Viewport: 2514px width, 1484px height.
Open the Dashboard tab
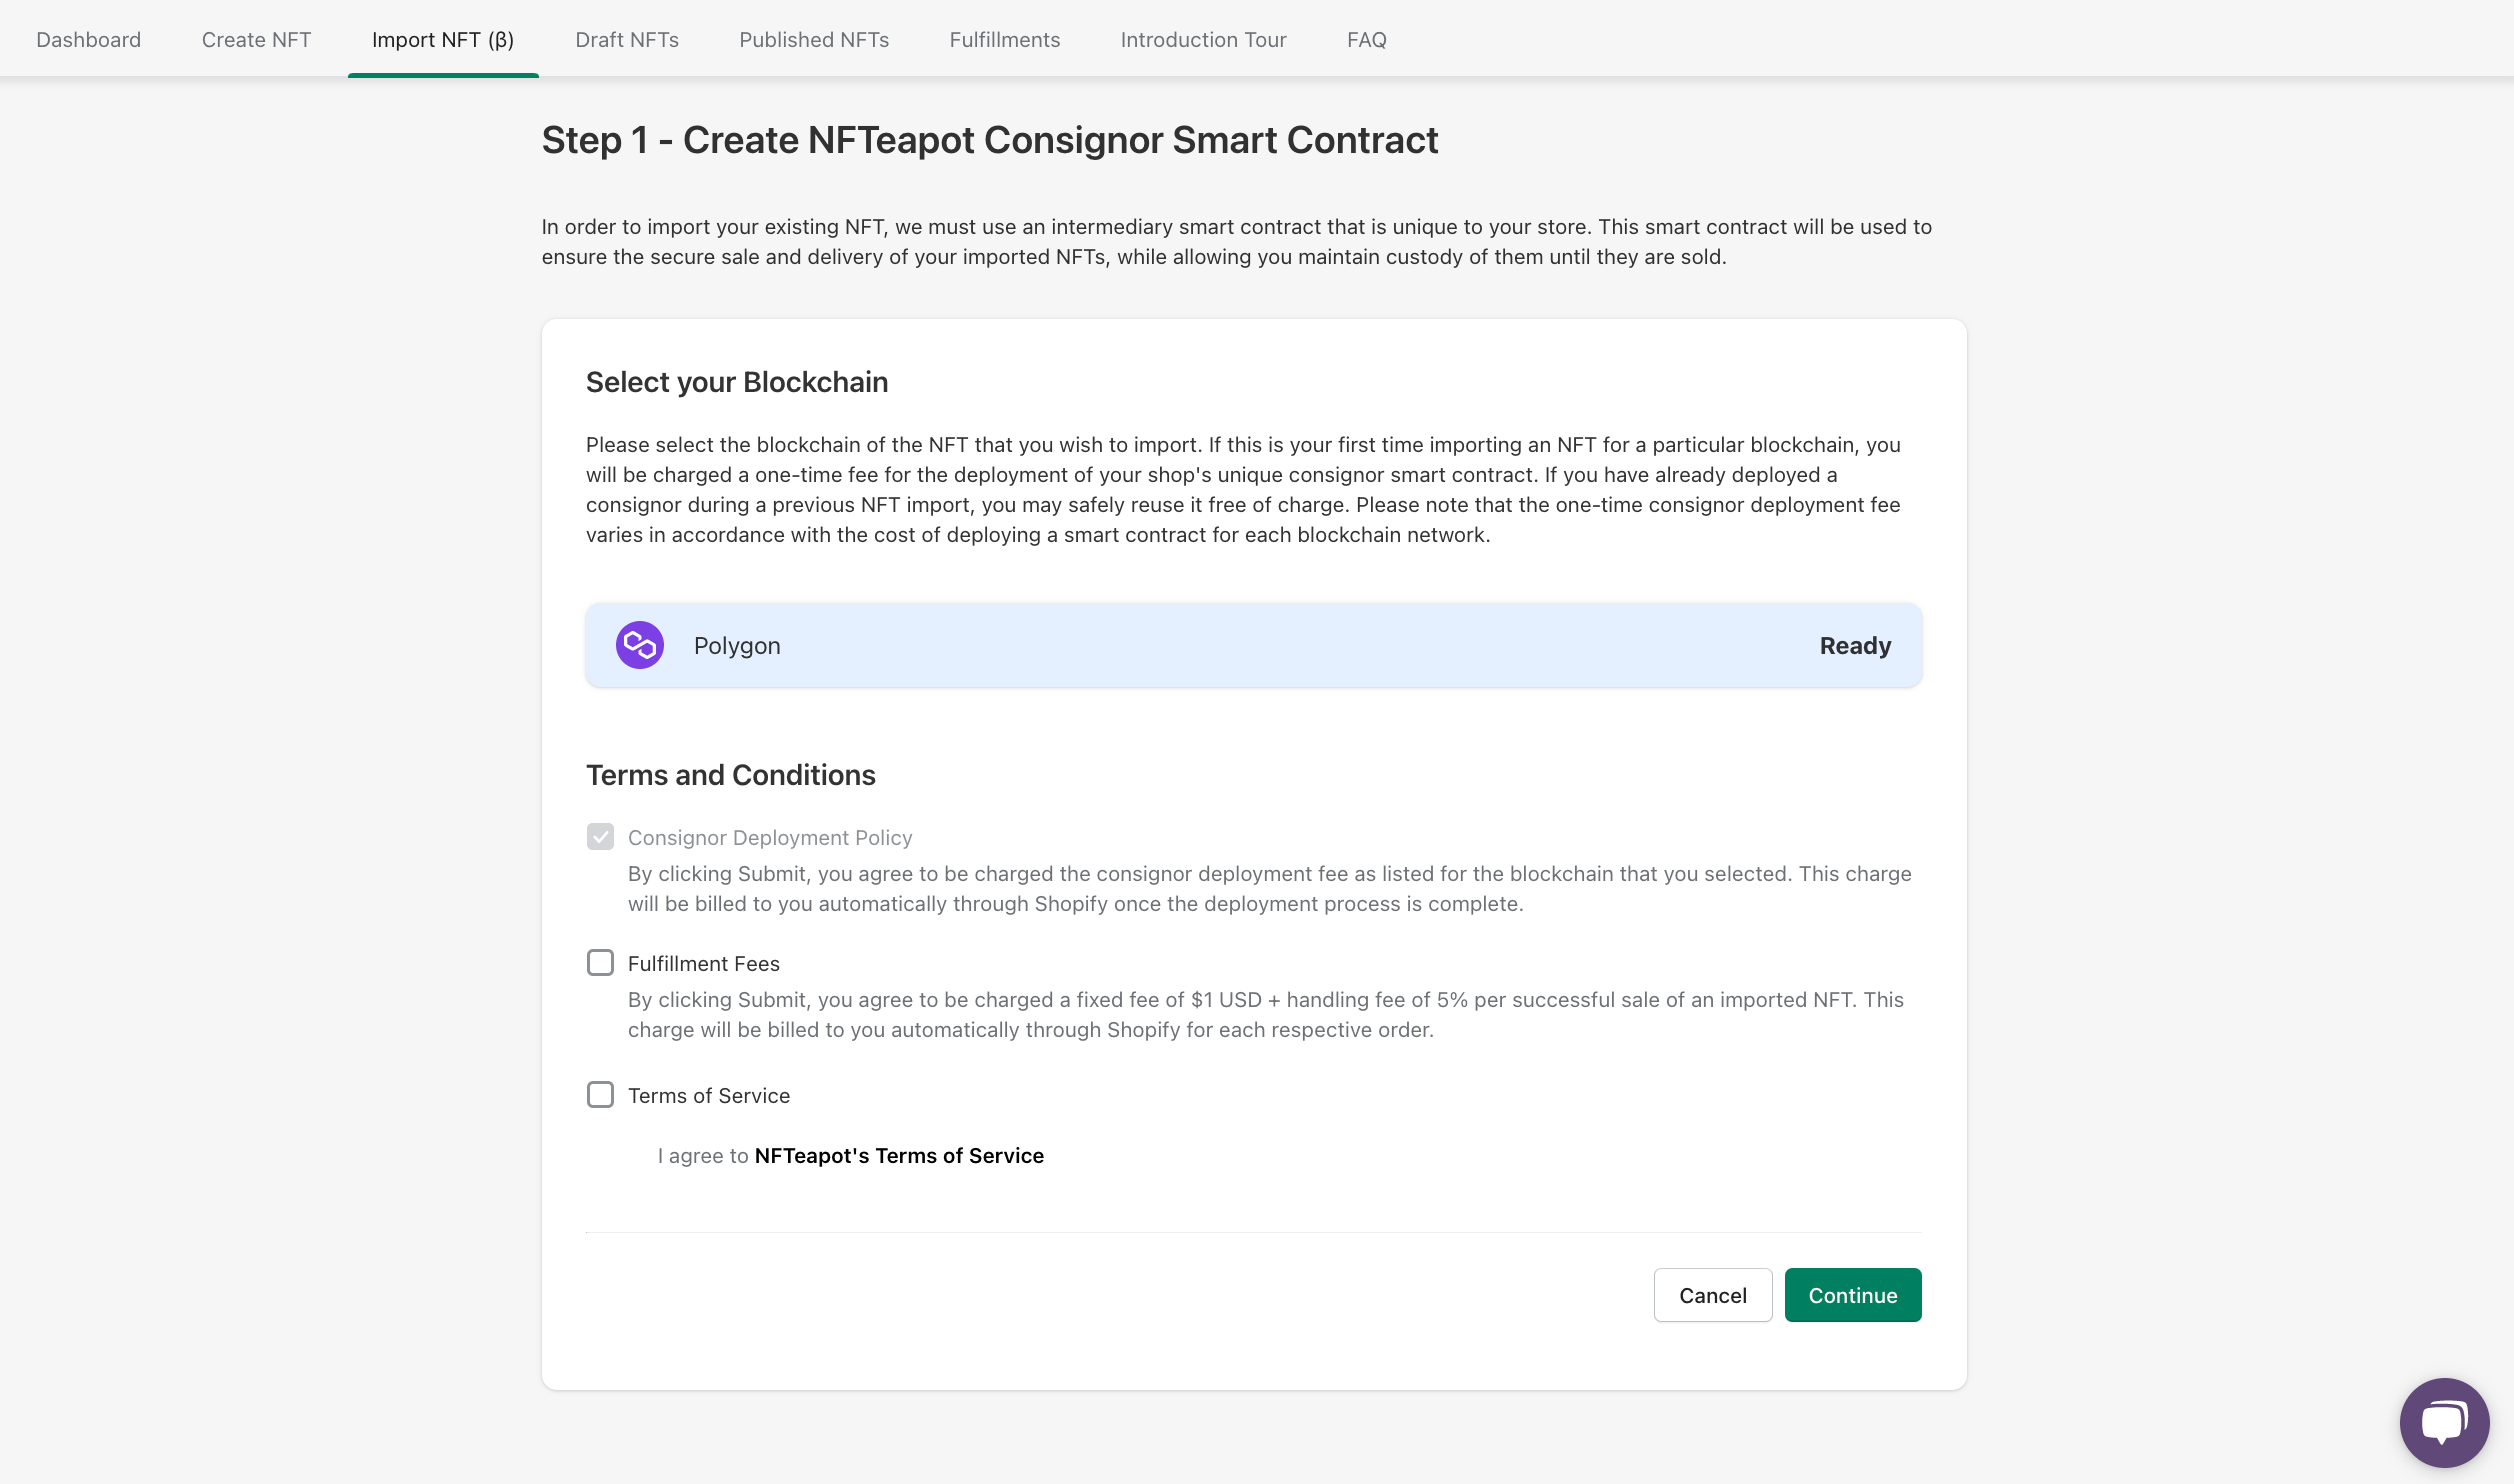tap(88, 40)
